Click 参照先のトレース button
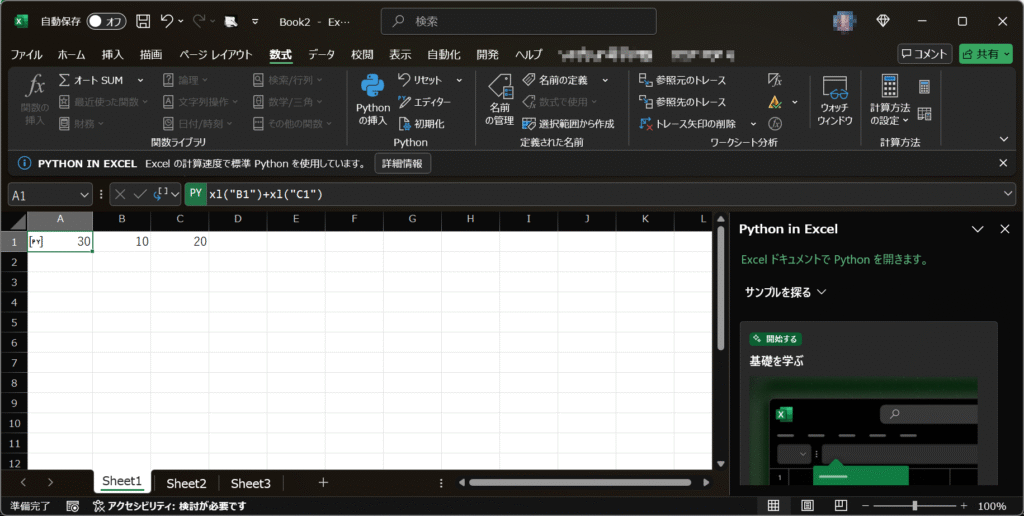This screenshot has width=1024, height=516. [682, 102]
